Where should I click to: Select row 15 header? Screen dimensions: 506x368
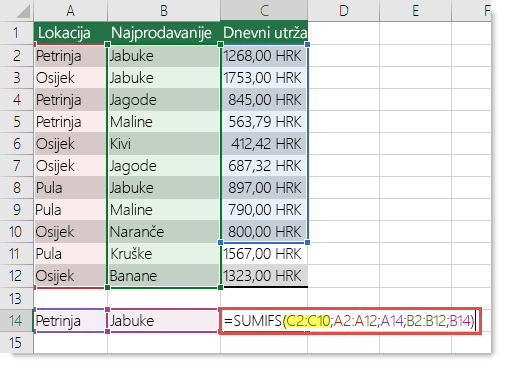[x=16, y=343]
